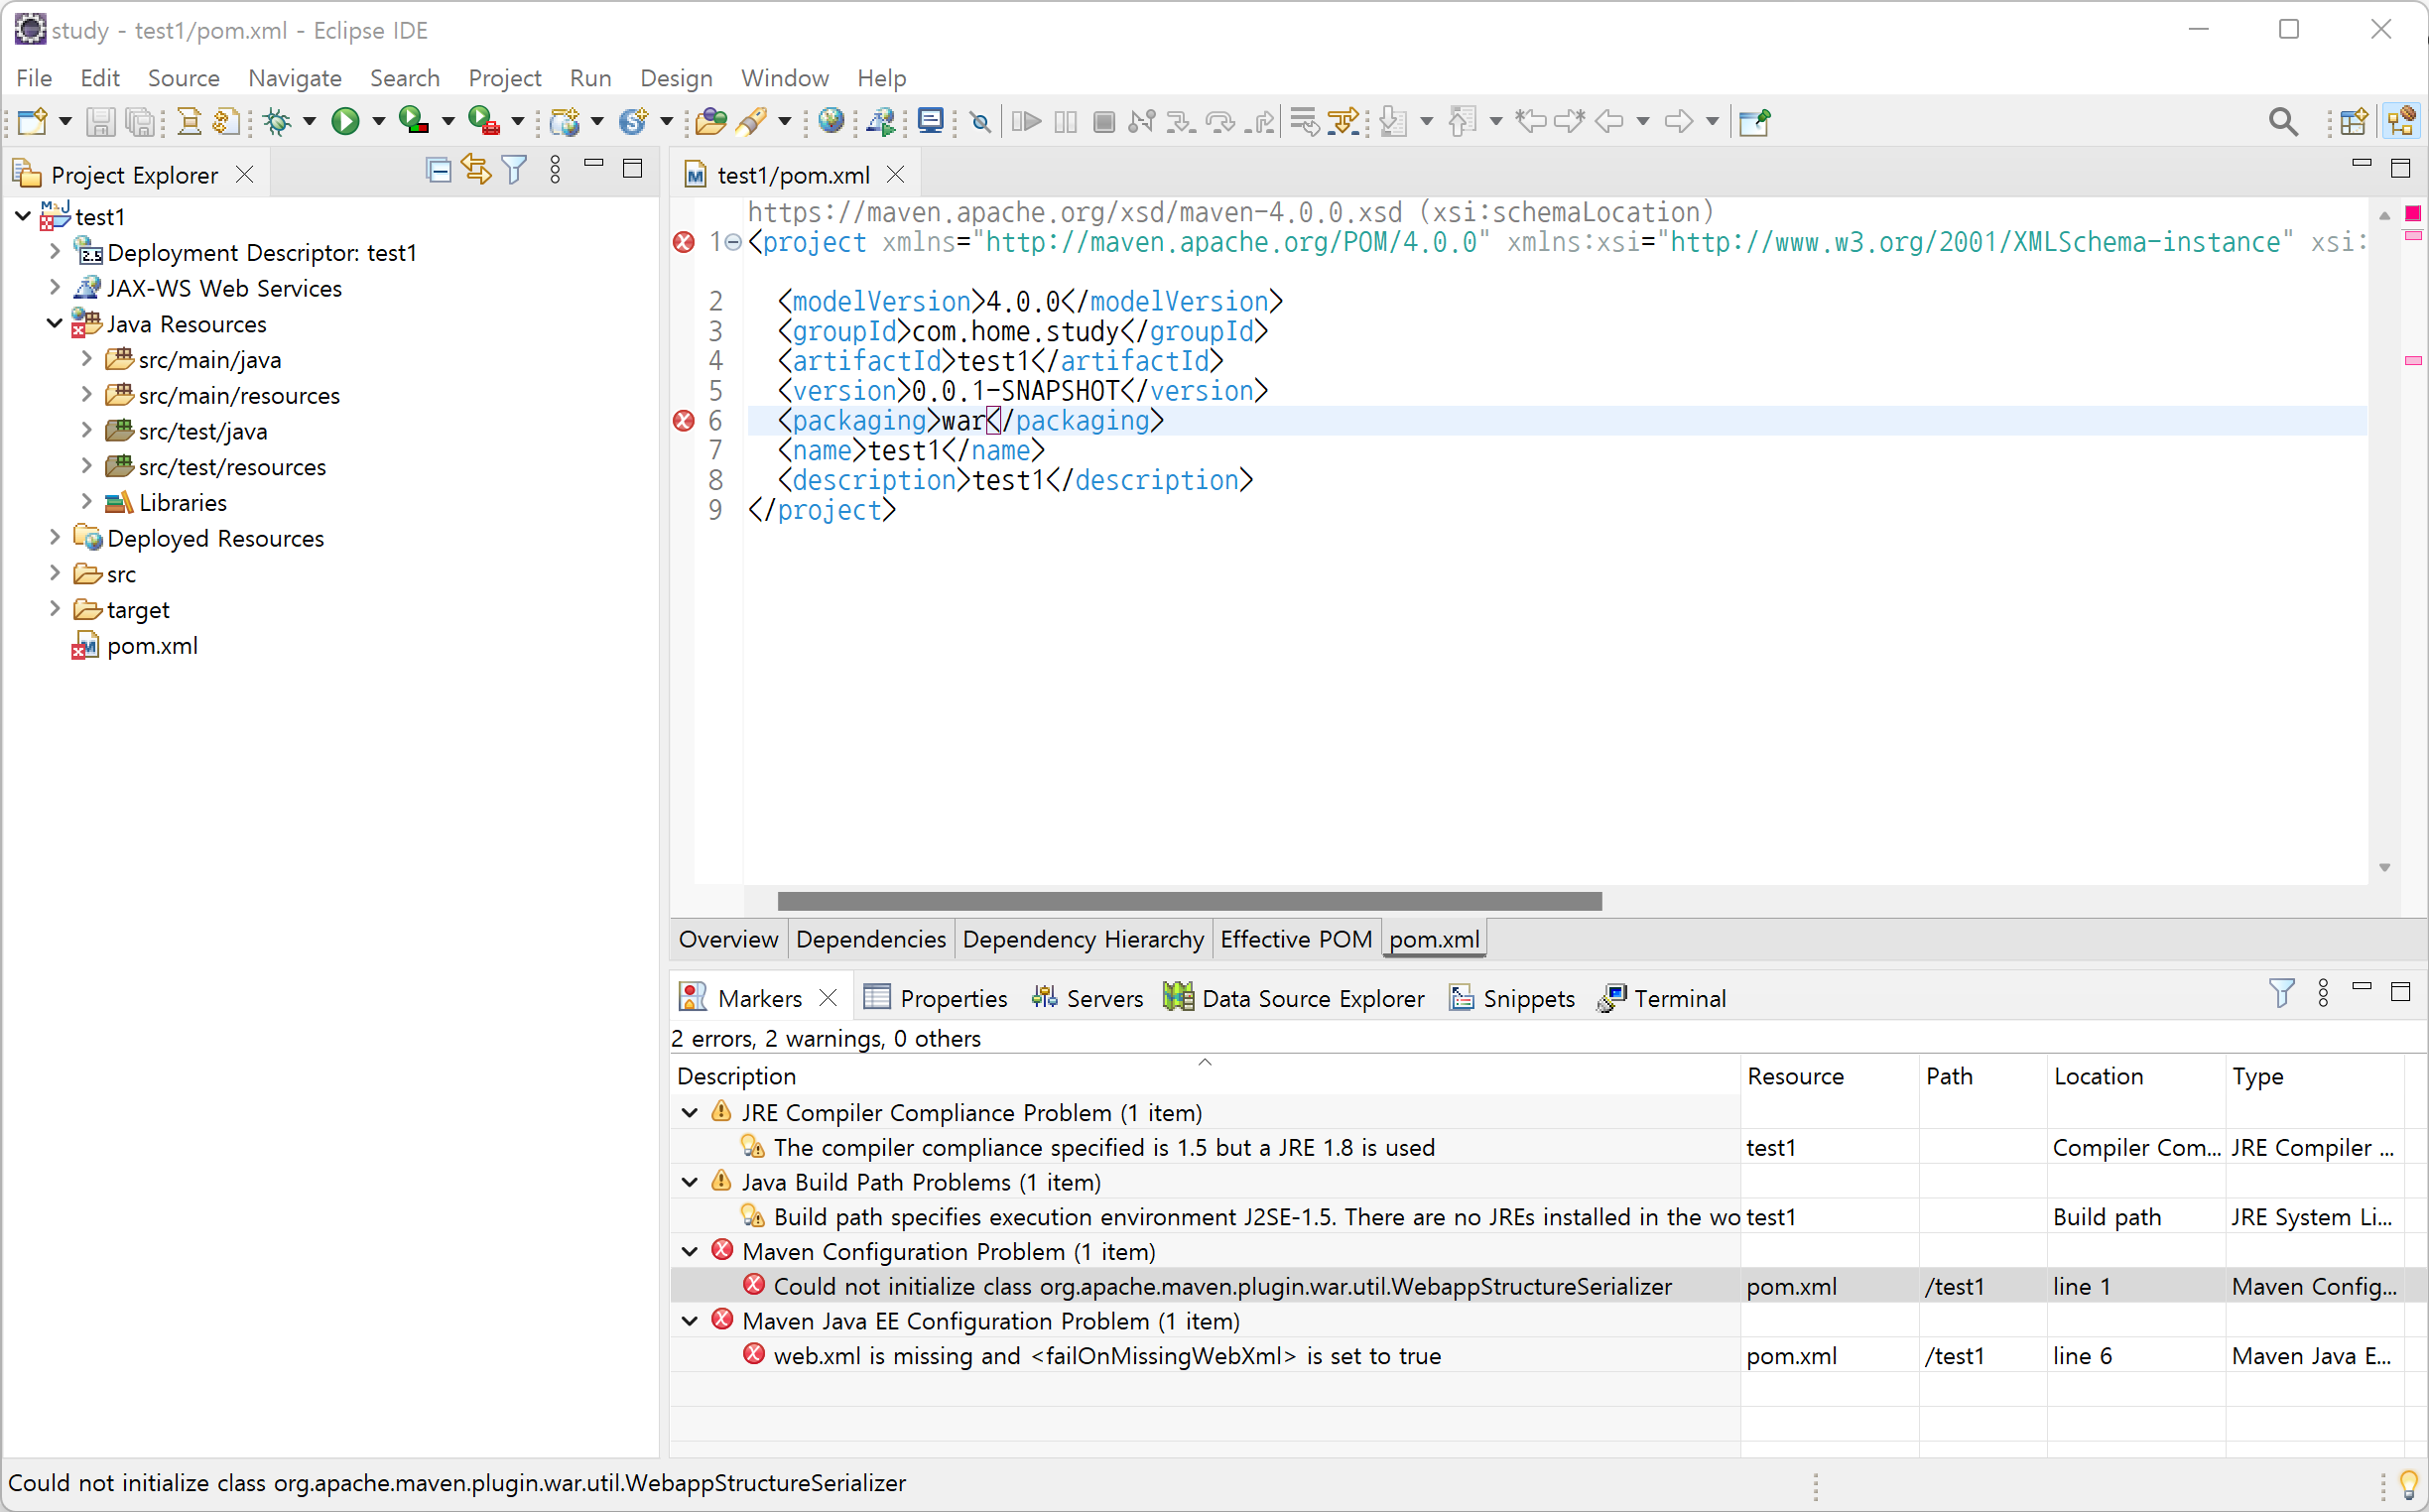Open the Run button dropdown arrow

[378, 121]
